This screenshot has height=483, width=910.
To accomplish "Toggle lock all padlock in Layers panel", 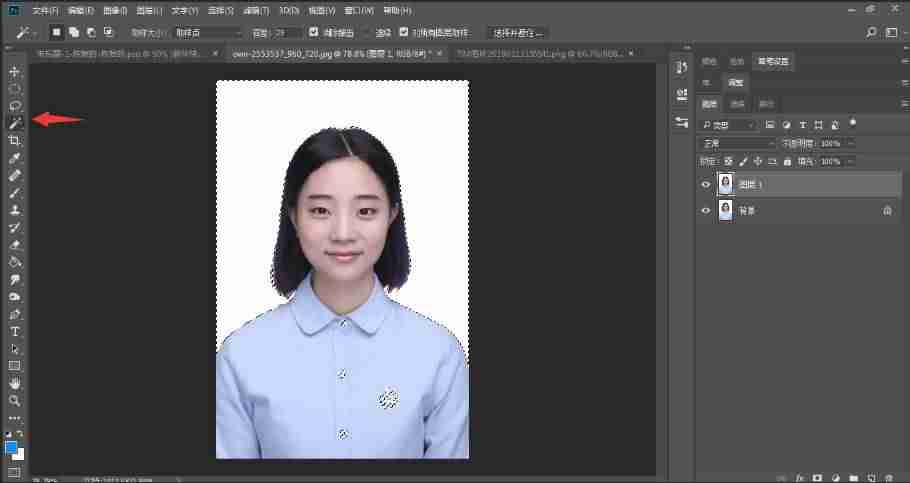I will click(x=787, y=161).
